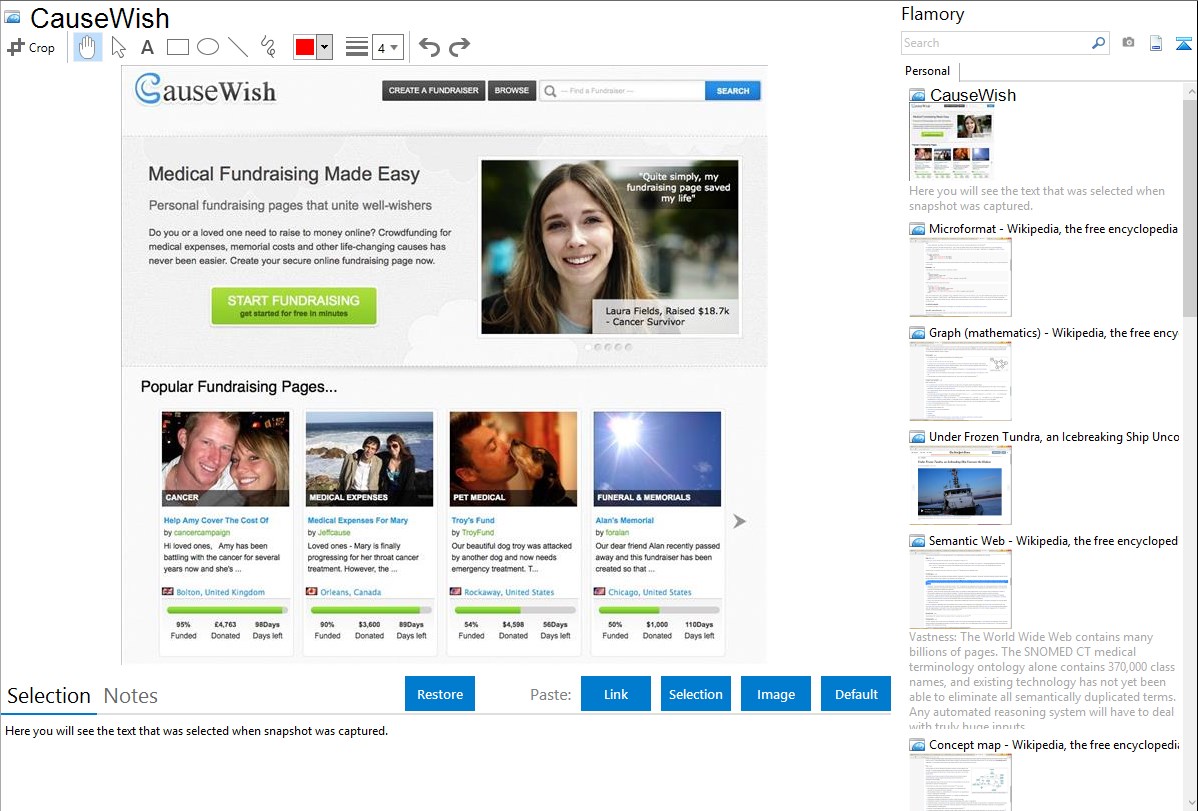Open the Microformat Wikipedia snapshot thumbnail
The height and width of the screenshot is (811, 1198).
point(960,277)
